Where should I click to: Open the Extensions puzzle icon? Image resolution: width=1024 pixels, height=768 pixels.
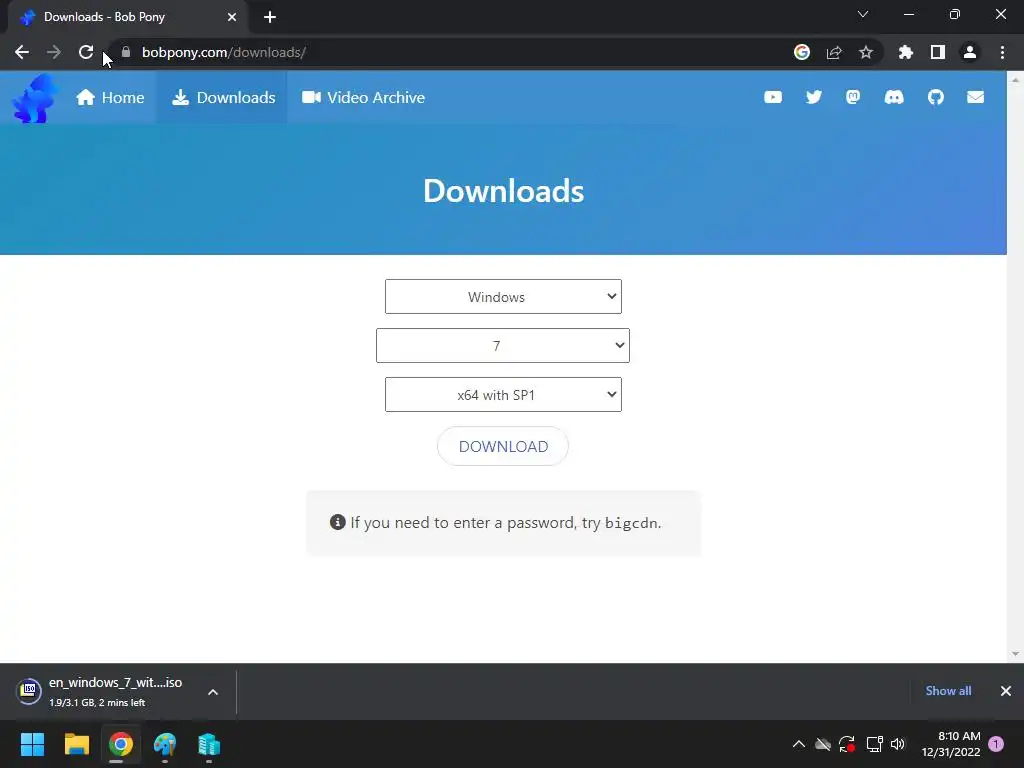pyautogui.click(x=905, y=52)
